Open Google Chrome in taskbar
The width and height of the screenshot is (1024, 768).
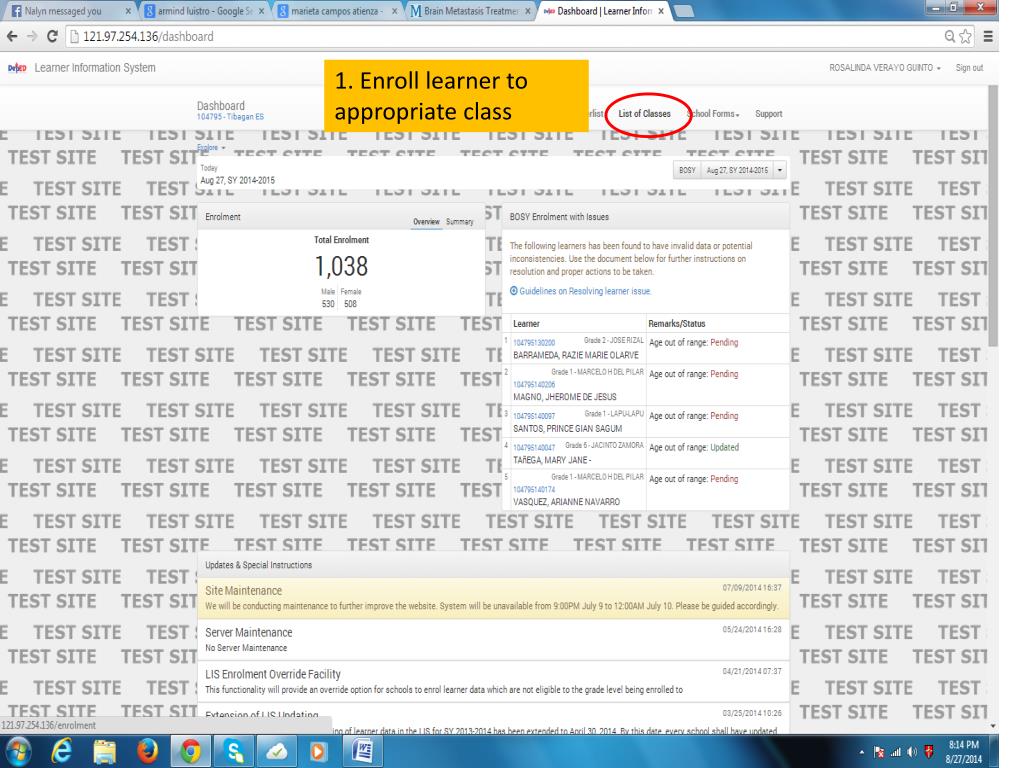pos(190,752)
